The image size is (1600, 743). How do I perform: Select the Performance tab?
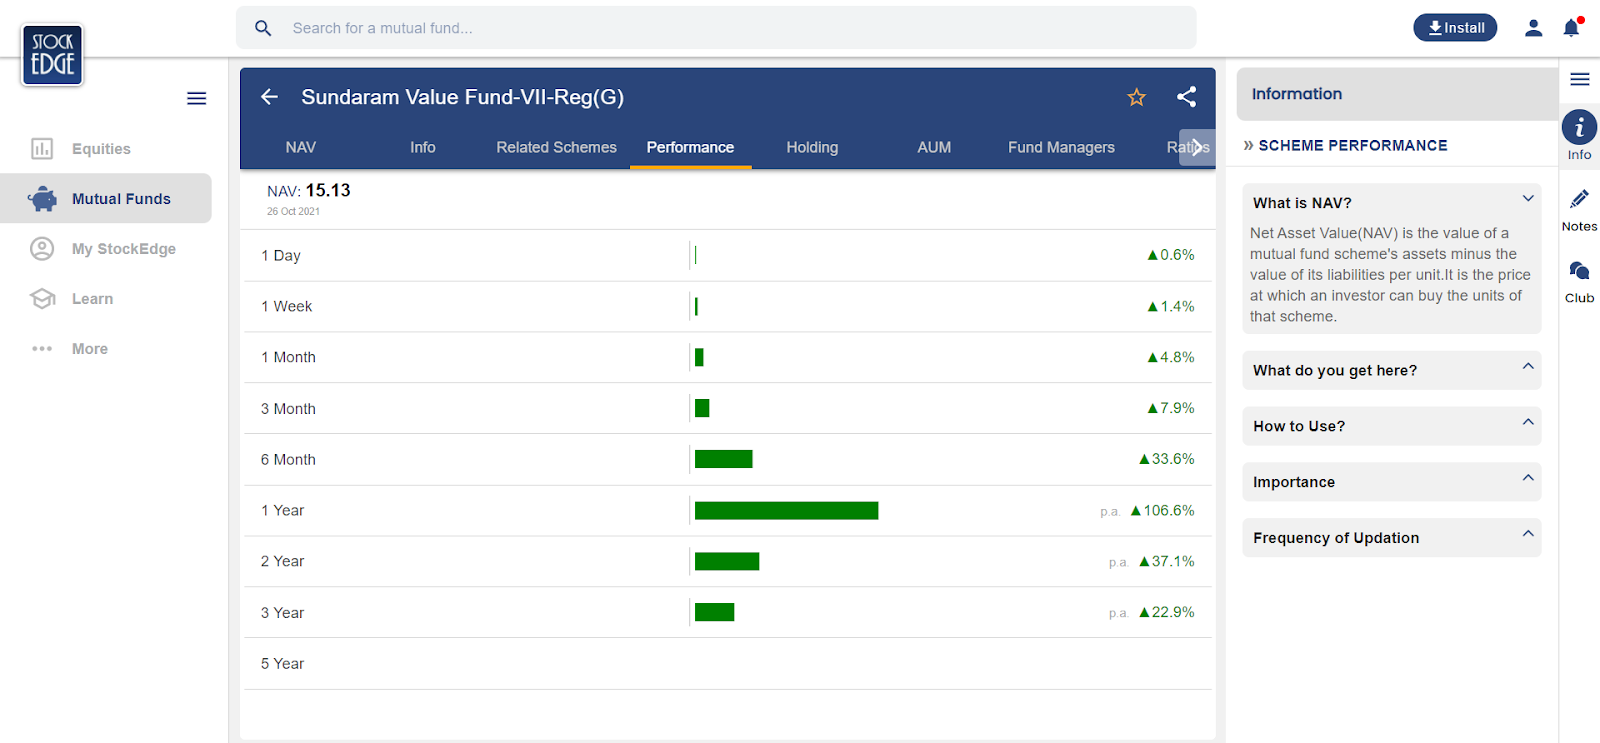[690, 147]
